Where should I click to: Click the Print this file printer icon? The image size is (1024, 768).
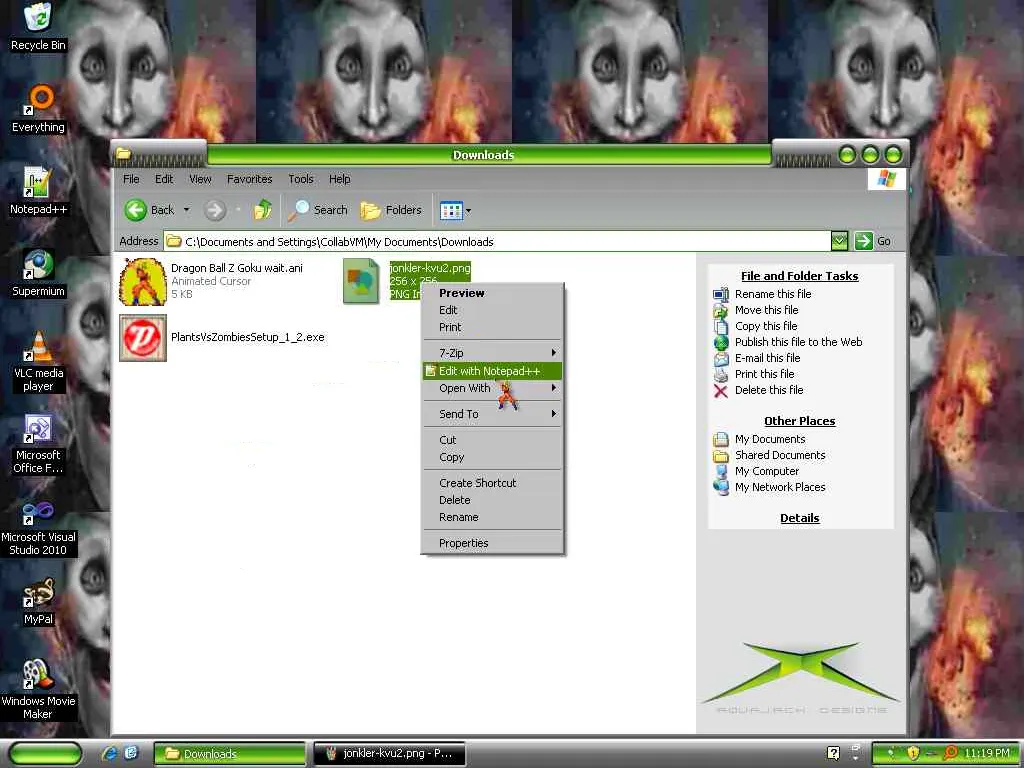pos(720,374)
